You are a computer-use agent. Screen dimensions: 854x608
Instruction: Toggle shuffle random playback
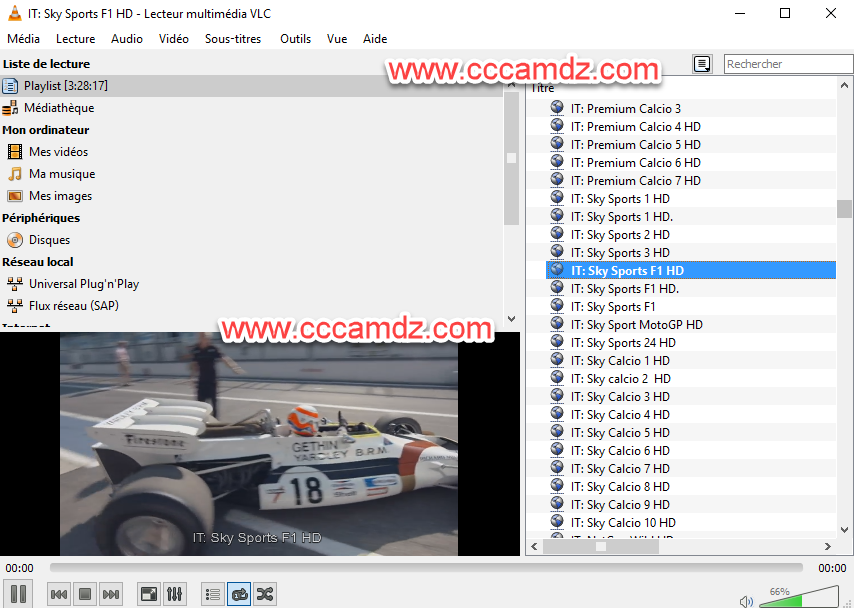tap(265, 594)
